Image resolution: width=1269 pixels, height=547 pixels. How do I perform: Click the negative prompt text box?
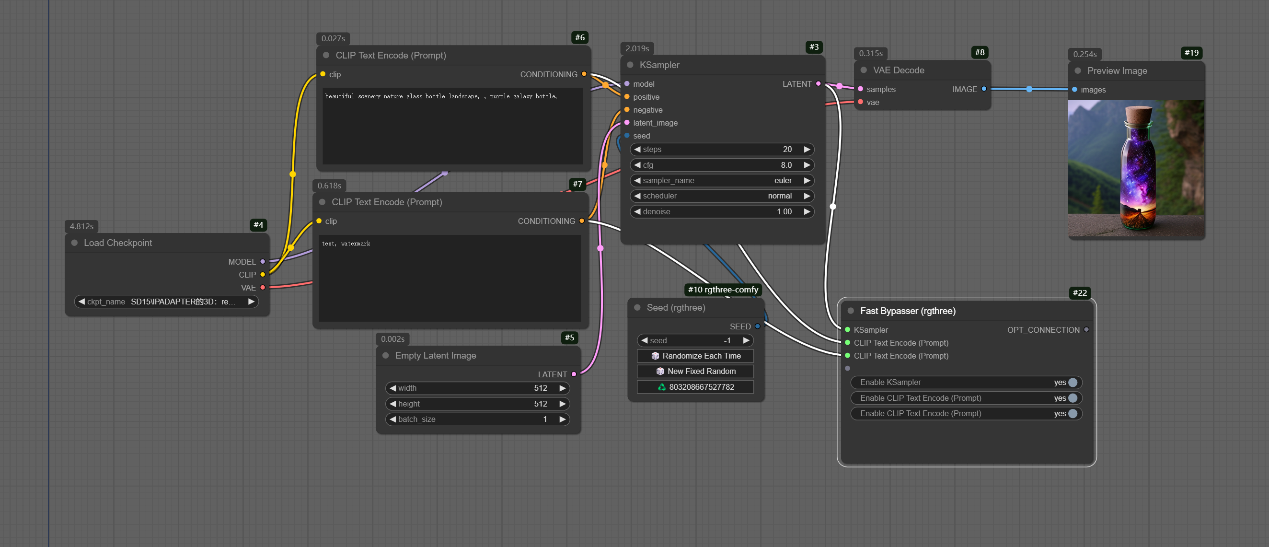click(x=448, y=278)
